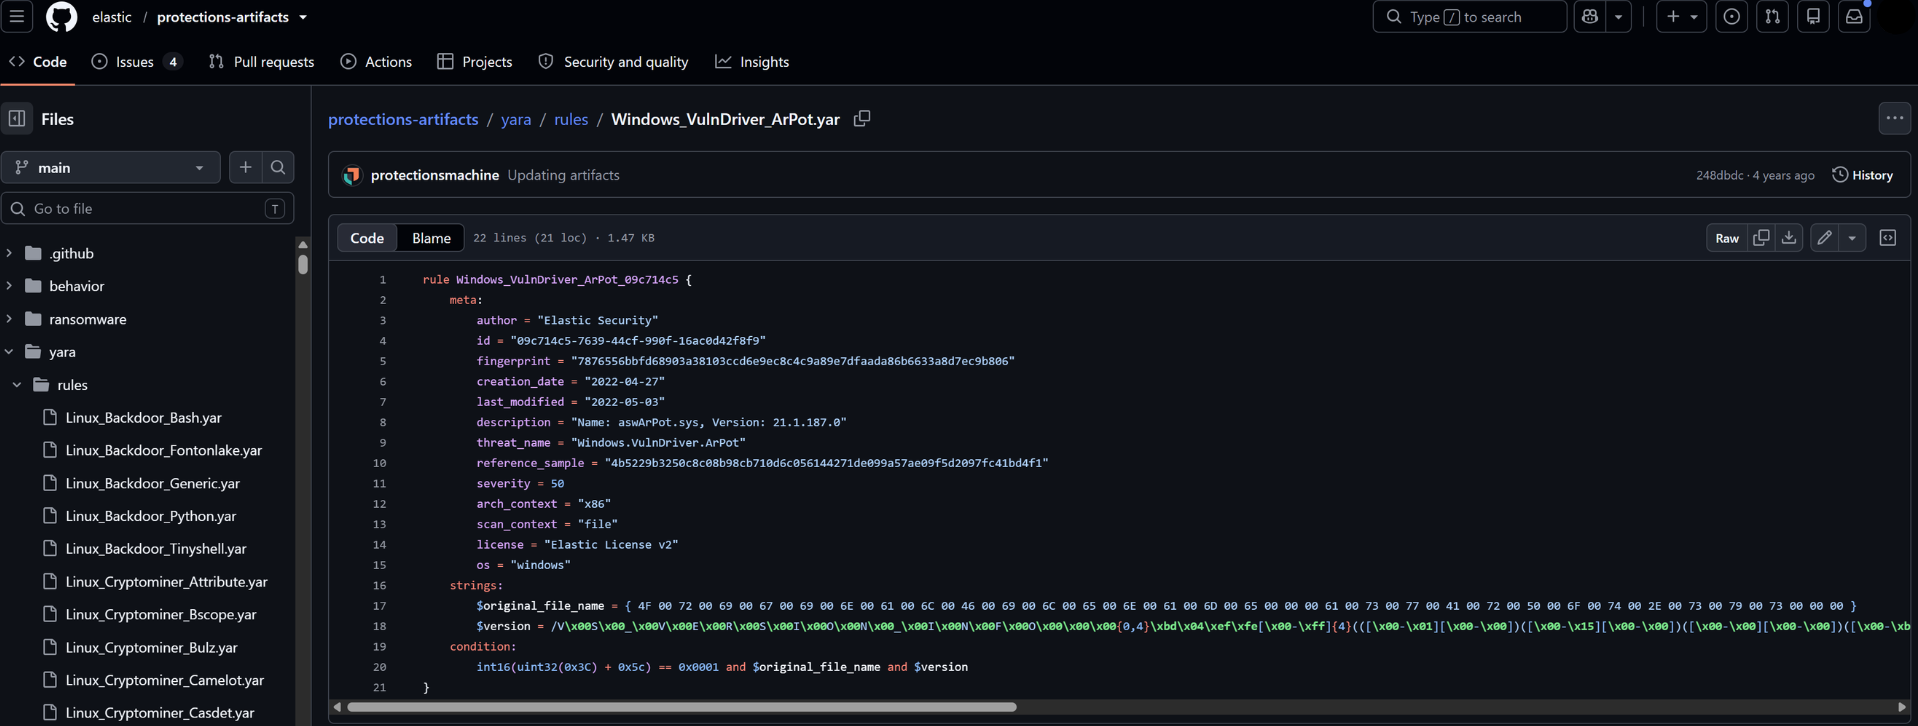
Task: Edit this file pencil icon
Action: pos(1825,238)
